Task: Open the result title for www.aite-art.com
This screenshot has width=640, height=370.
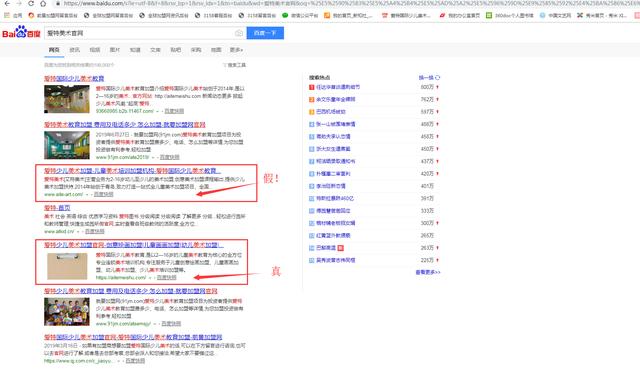Action: click(x=132, y=171)
